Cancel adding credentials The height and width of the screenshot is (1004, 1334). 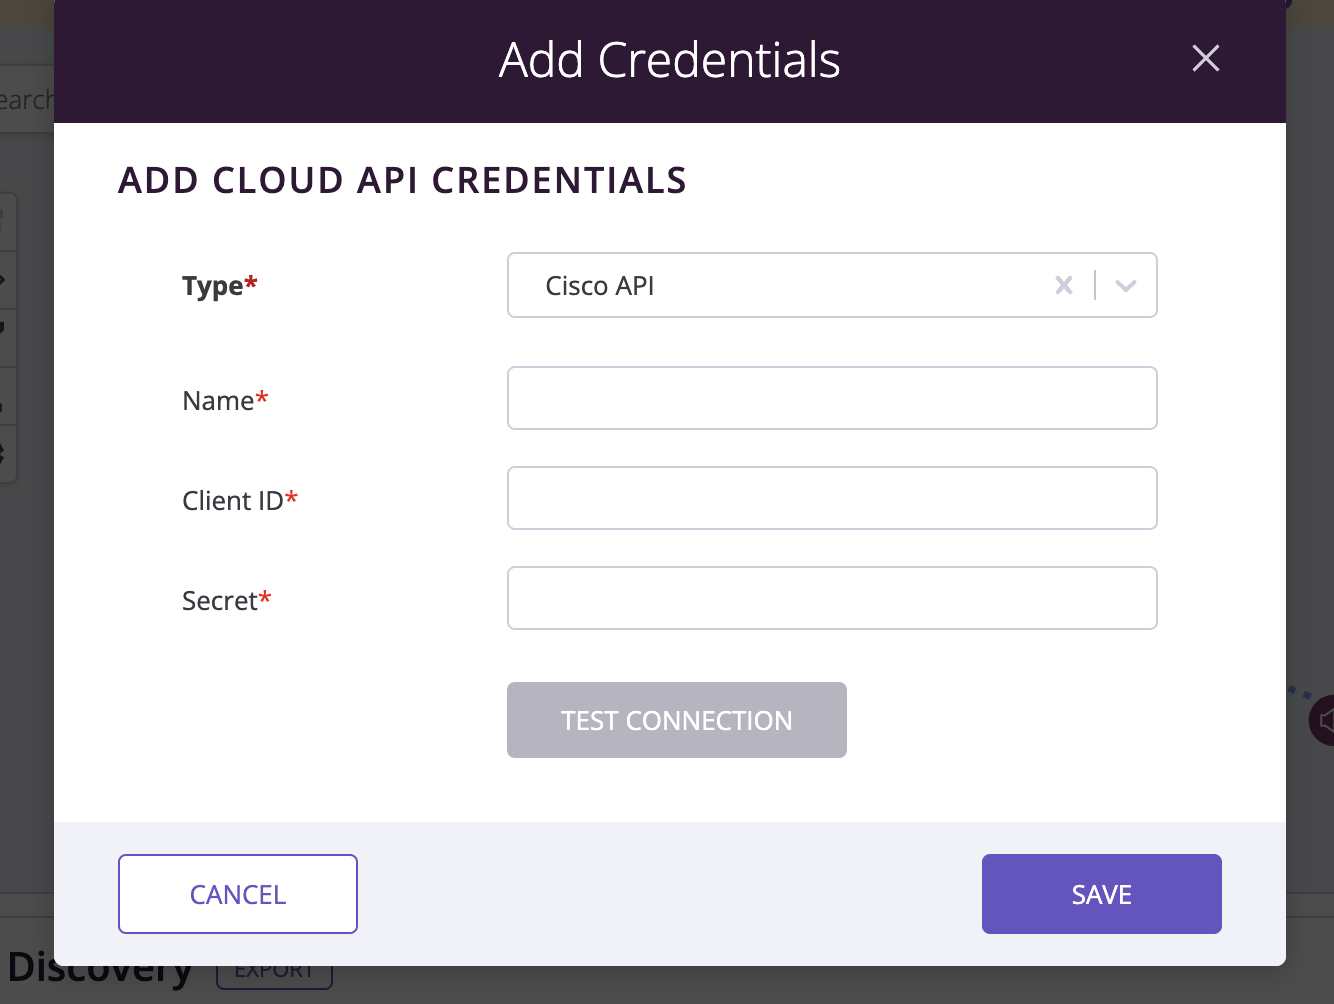[238, 894]
